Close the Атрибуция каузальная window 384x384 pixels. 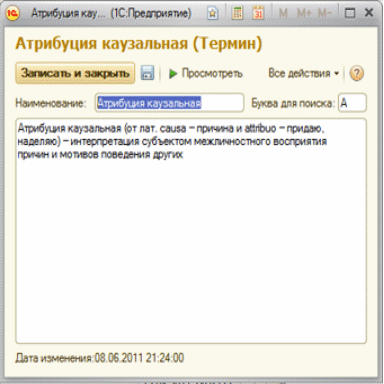369,13
